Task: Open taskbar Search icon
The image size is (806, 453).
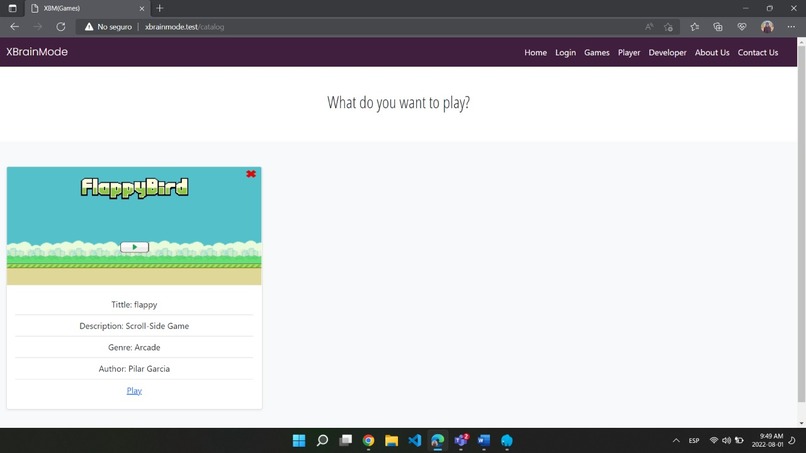Action: click(x=322, y=441)
